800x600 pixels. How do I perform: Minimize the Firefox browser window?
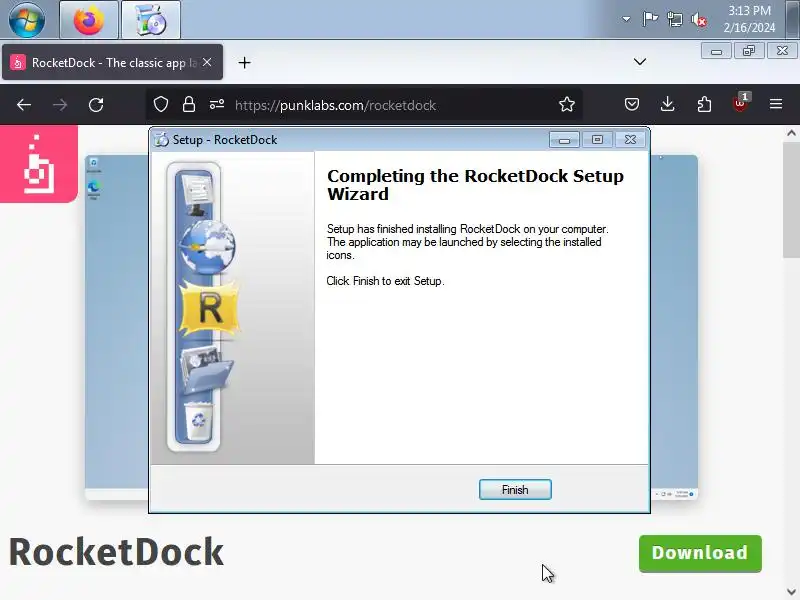pyautogui.click(x=716, y=51)
